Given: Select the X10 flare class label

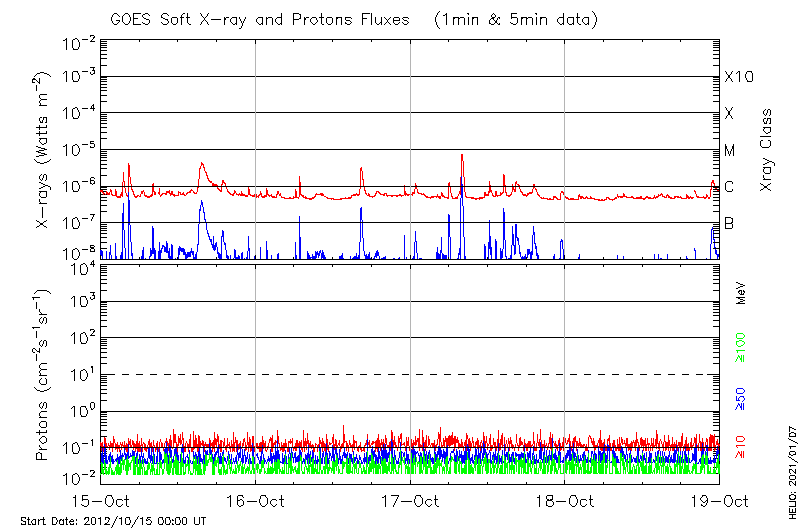Looking at the screenshot, I should click(x=737, y=77).
